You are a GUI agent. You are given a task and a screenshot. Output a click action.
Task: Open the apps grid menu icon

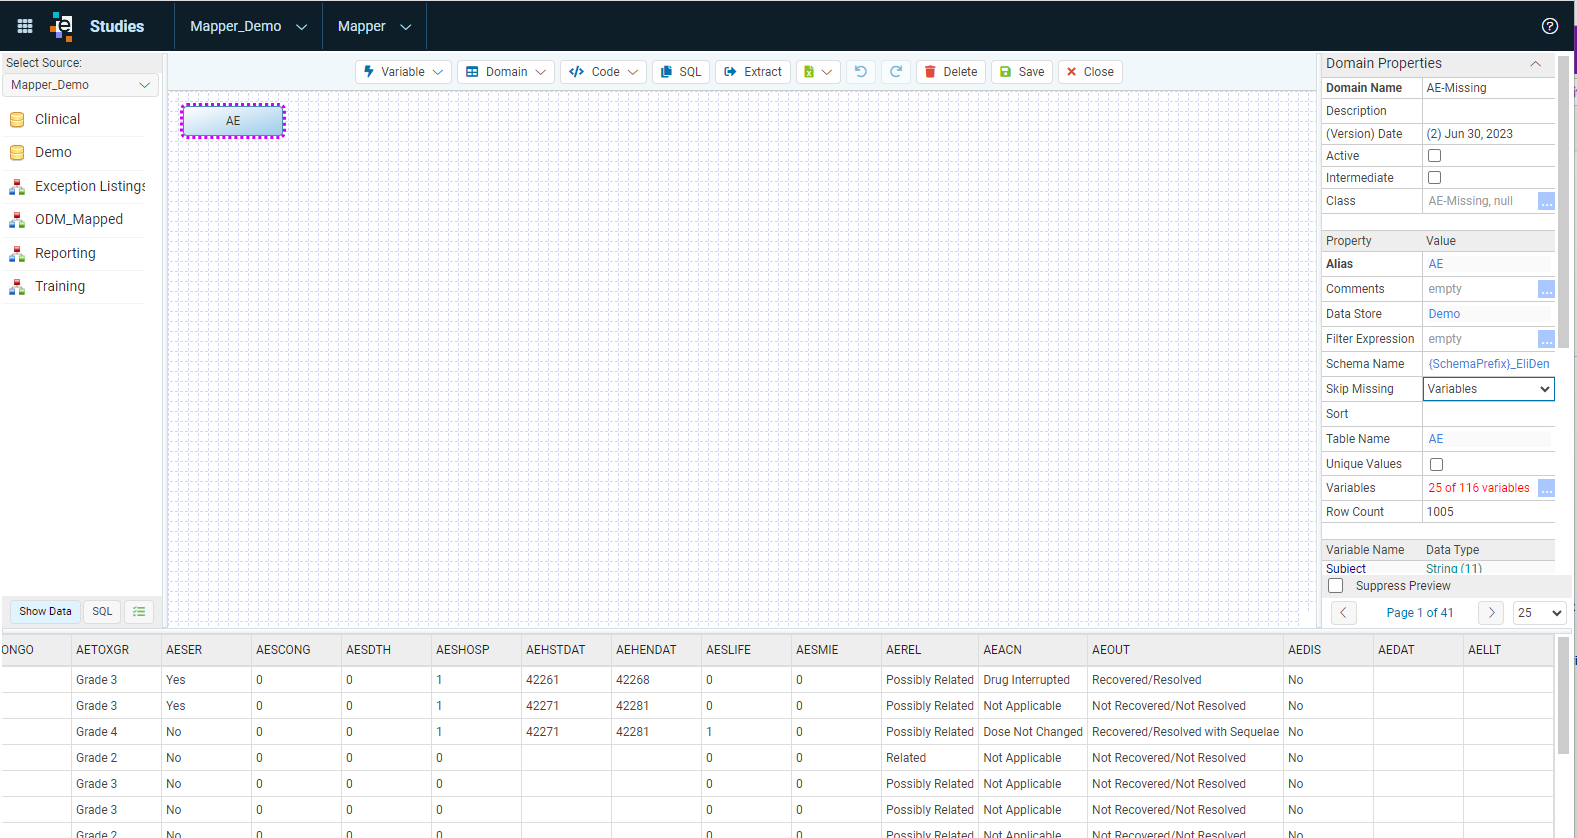point(25,26)
